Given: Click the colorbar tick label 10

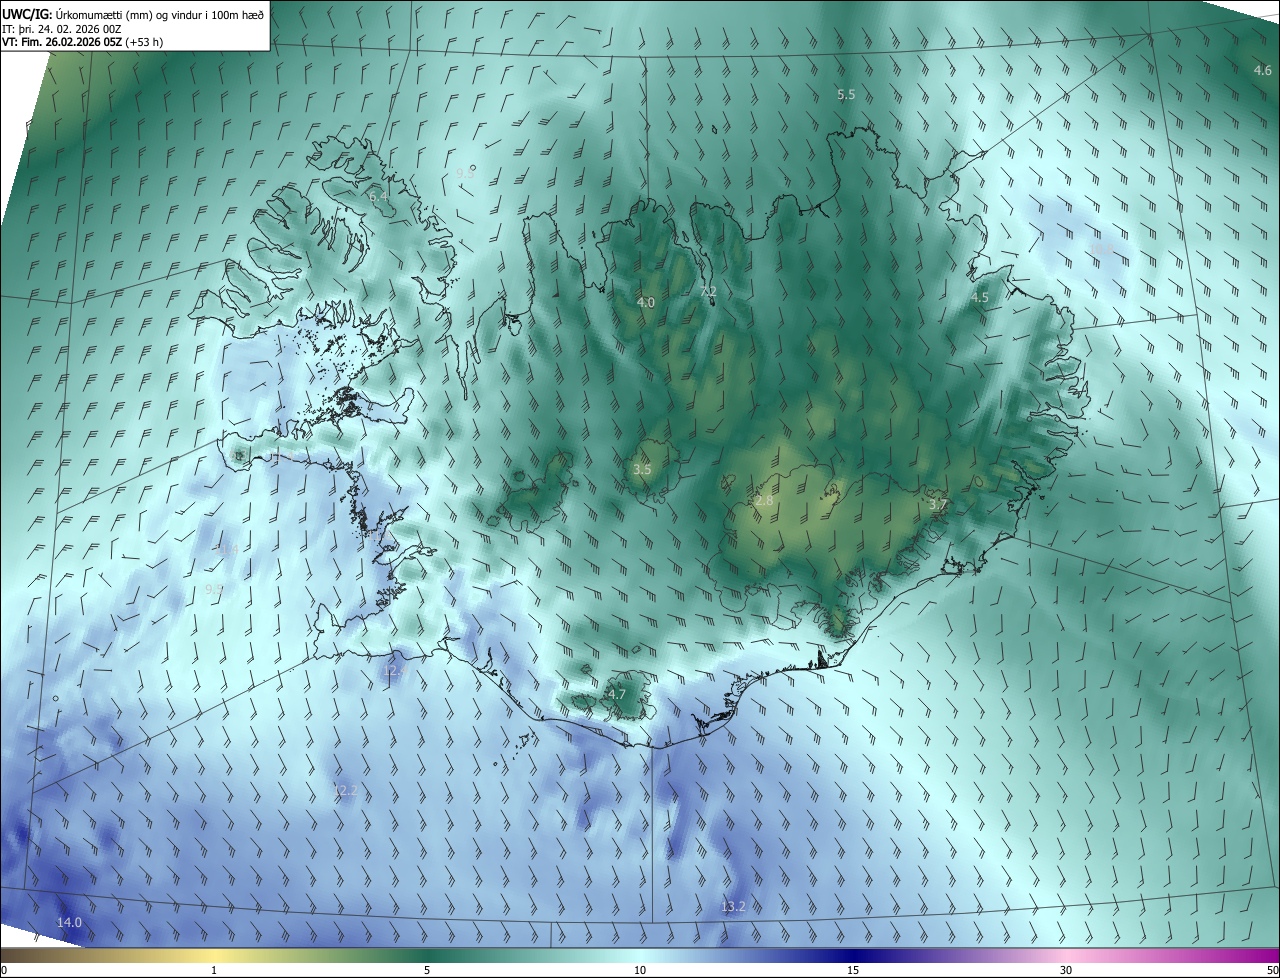Looking at the screenshot, I should (x=640, y=970).
